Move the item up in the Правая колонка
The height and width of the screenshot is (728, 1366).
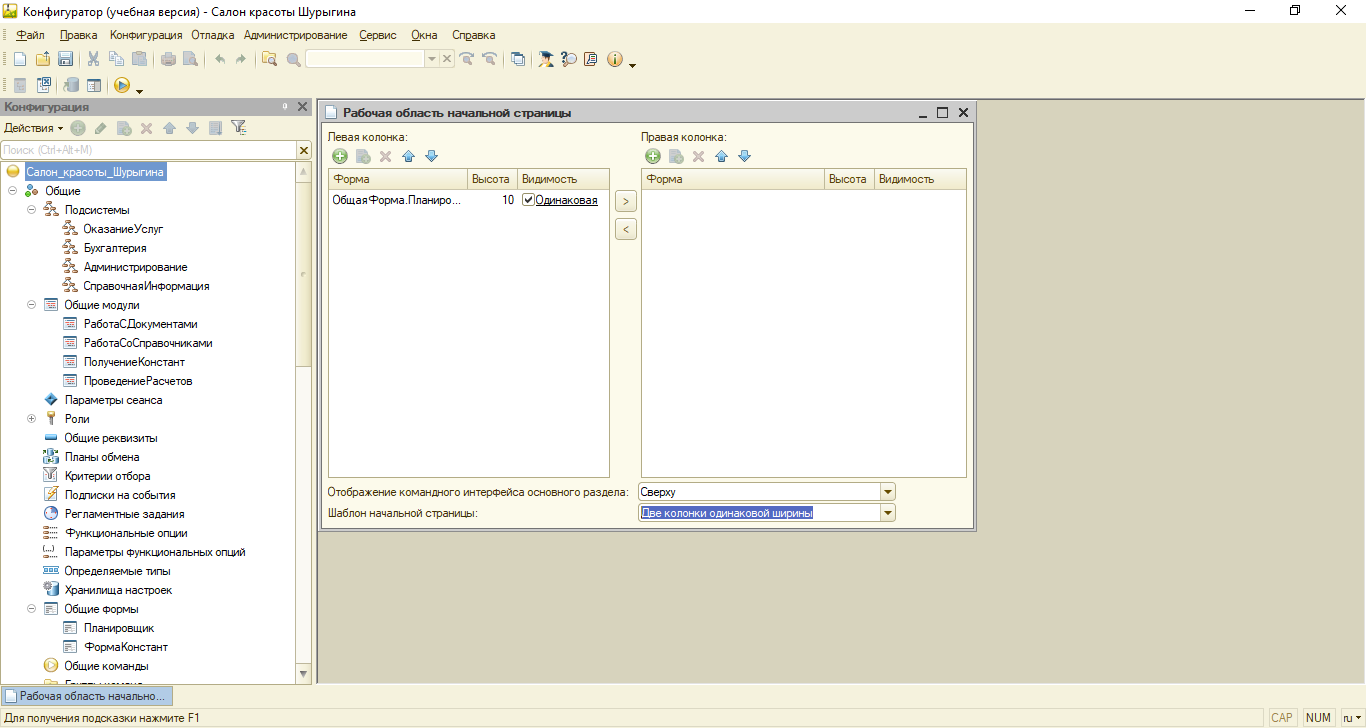[x=721, y=156]
